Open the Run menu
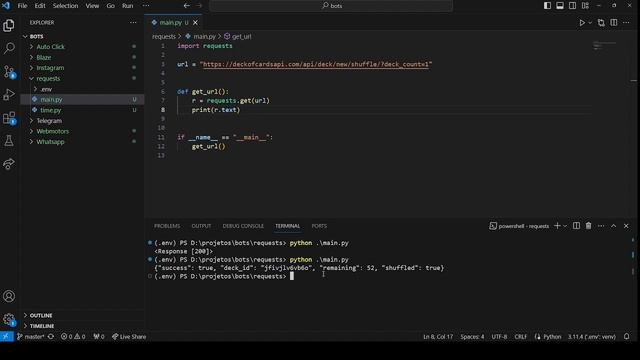Viewport: 640px width, 360px height. pyautogui.click(x=128, y=6)
